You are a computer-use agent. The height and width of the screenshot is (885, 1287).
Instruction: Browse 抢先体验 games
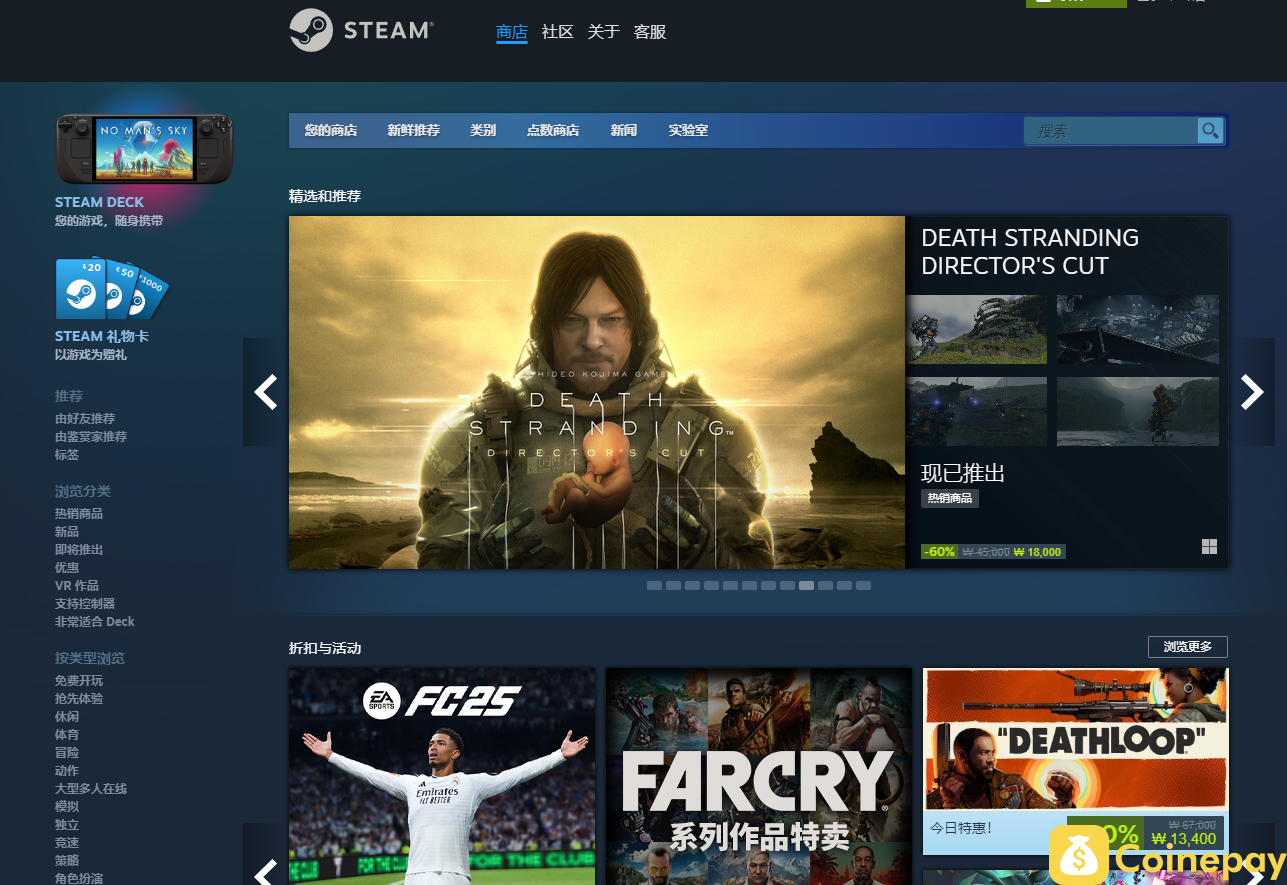click(79, 698)
